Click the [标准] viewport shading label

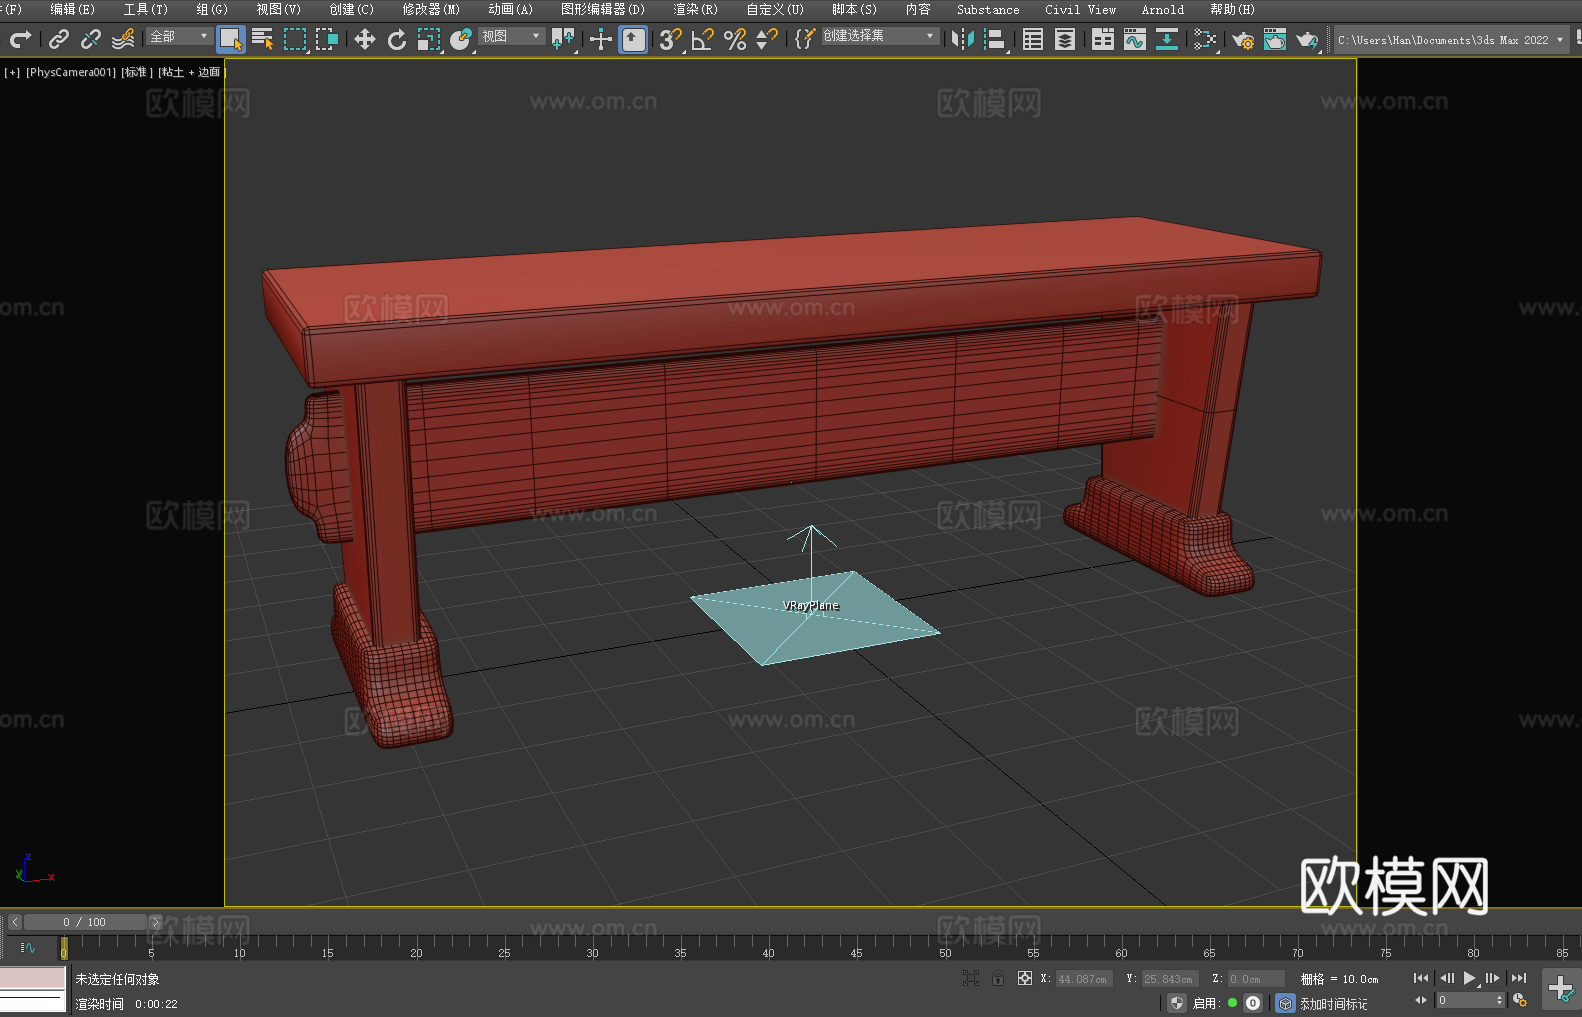pyautogui.click(x=137, y=72)
